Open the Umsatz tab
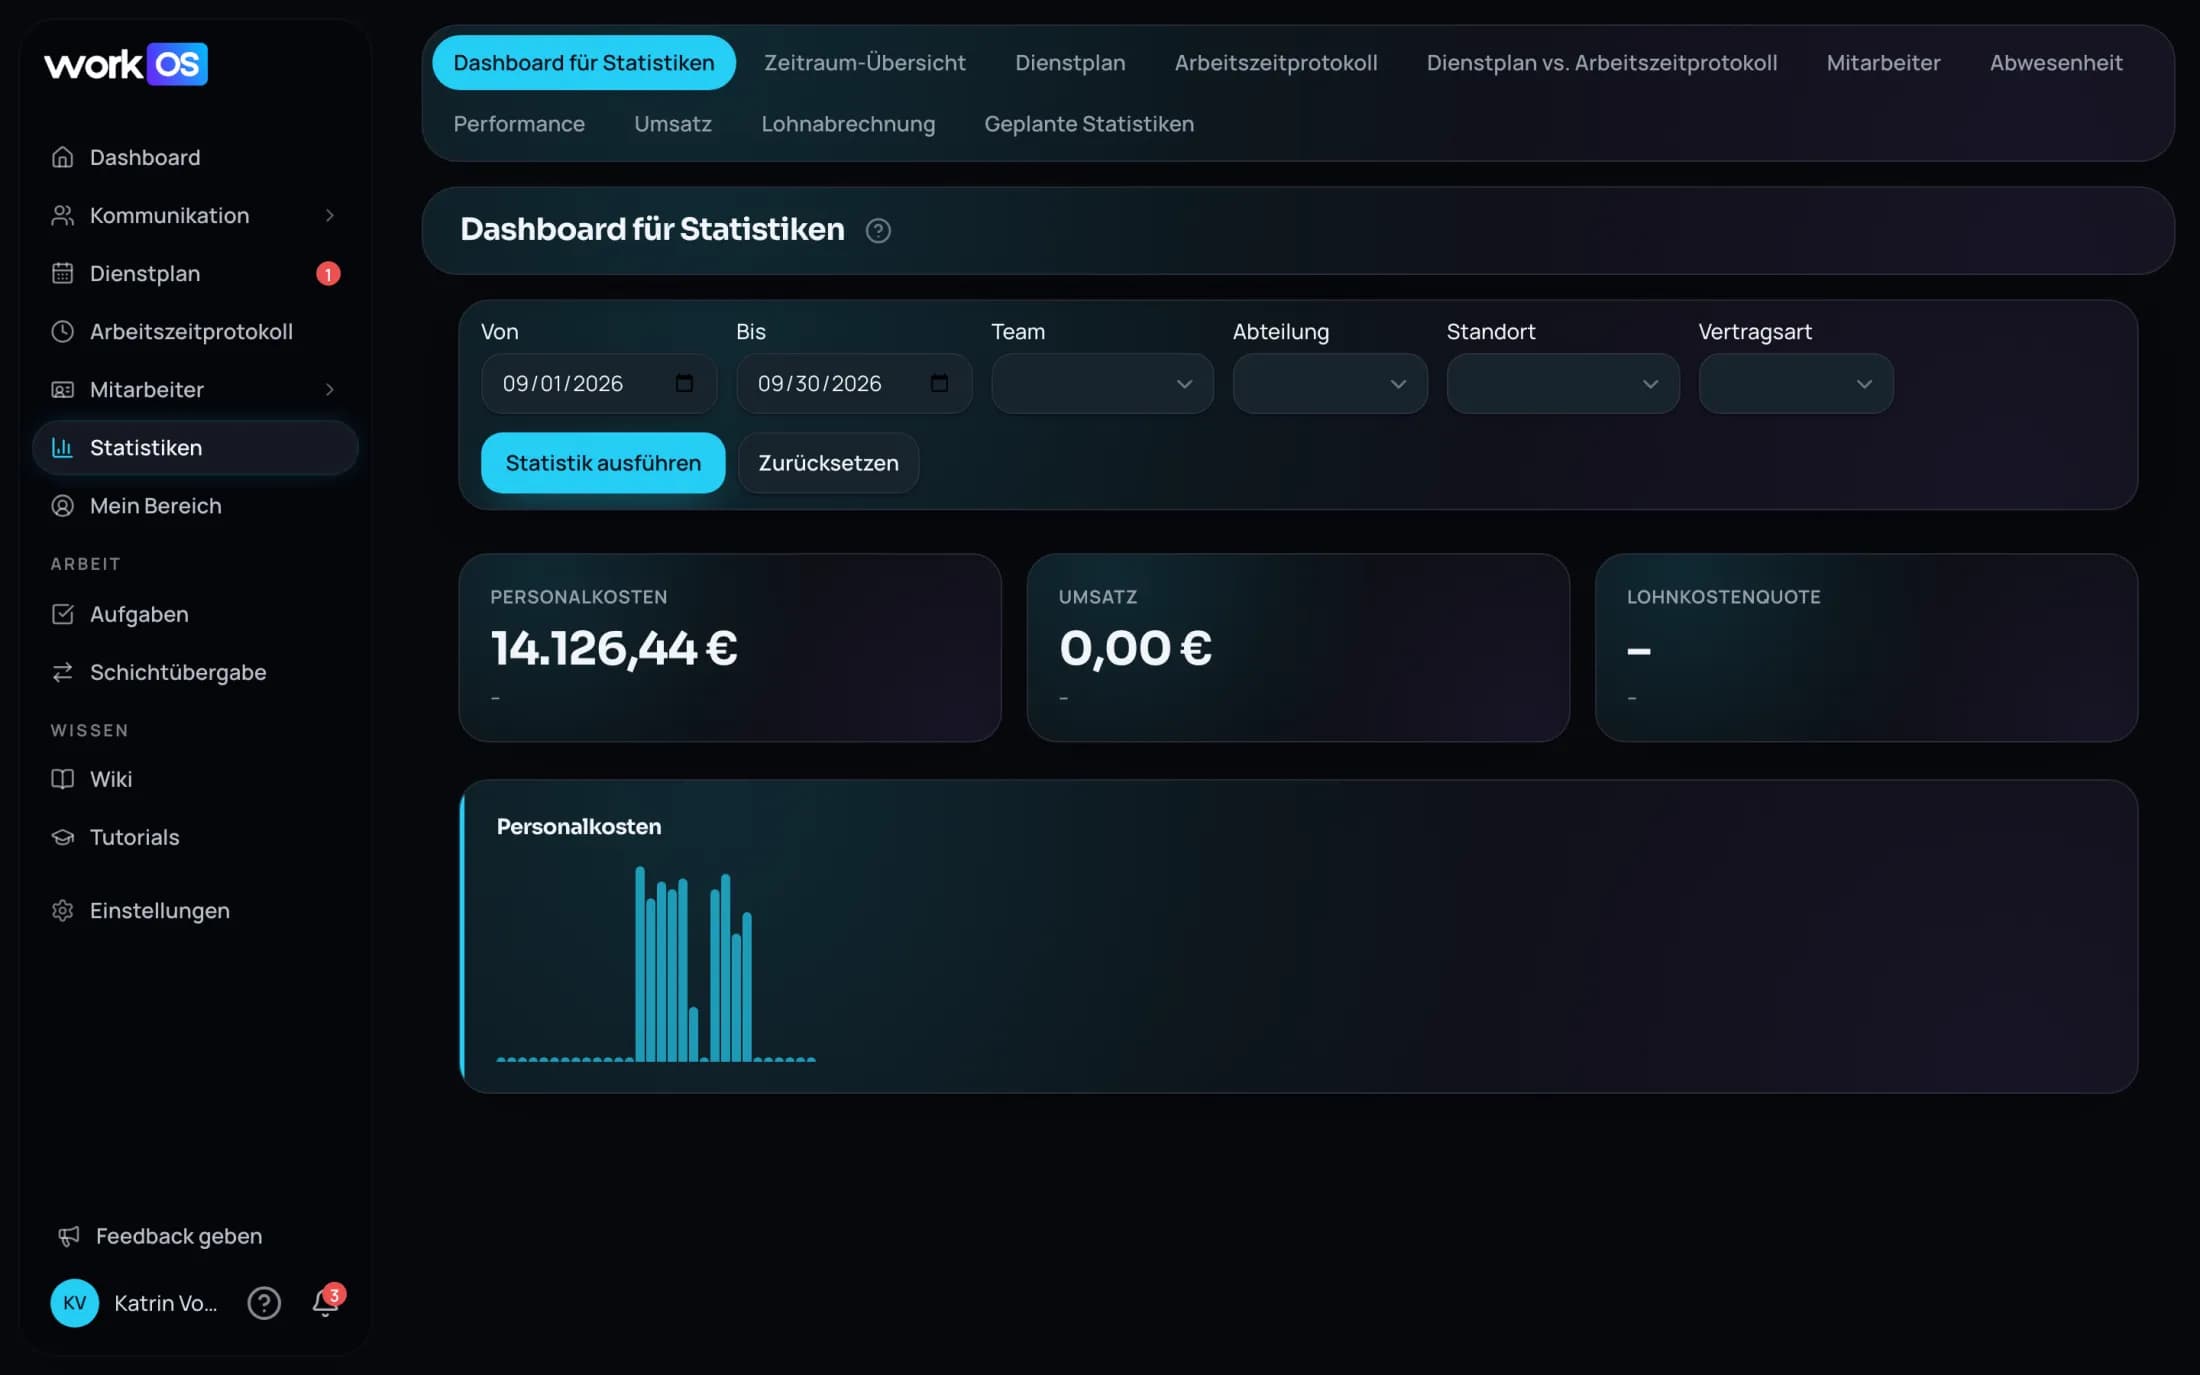This screenshot has width=2200, height=1375. (673, 124)
